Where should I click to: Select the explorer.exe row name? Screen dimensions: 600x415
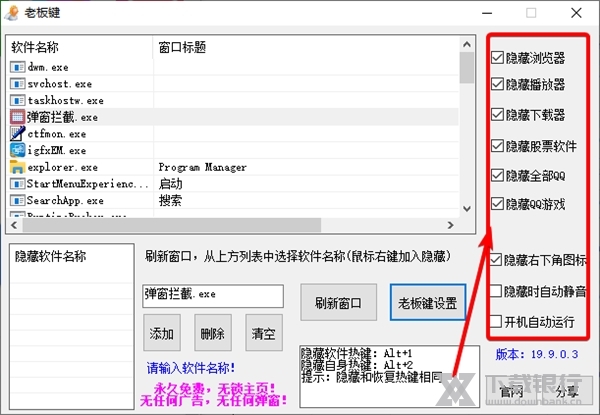point(62,168)
